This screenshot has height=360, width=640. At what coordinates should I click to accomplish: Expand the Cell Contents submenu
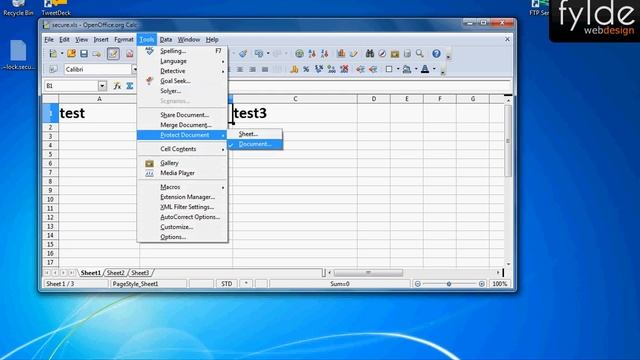coord(182,149)
